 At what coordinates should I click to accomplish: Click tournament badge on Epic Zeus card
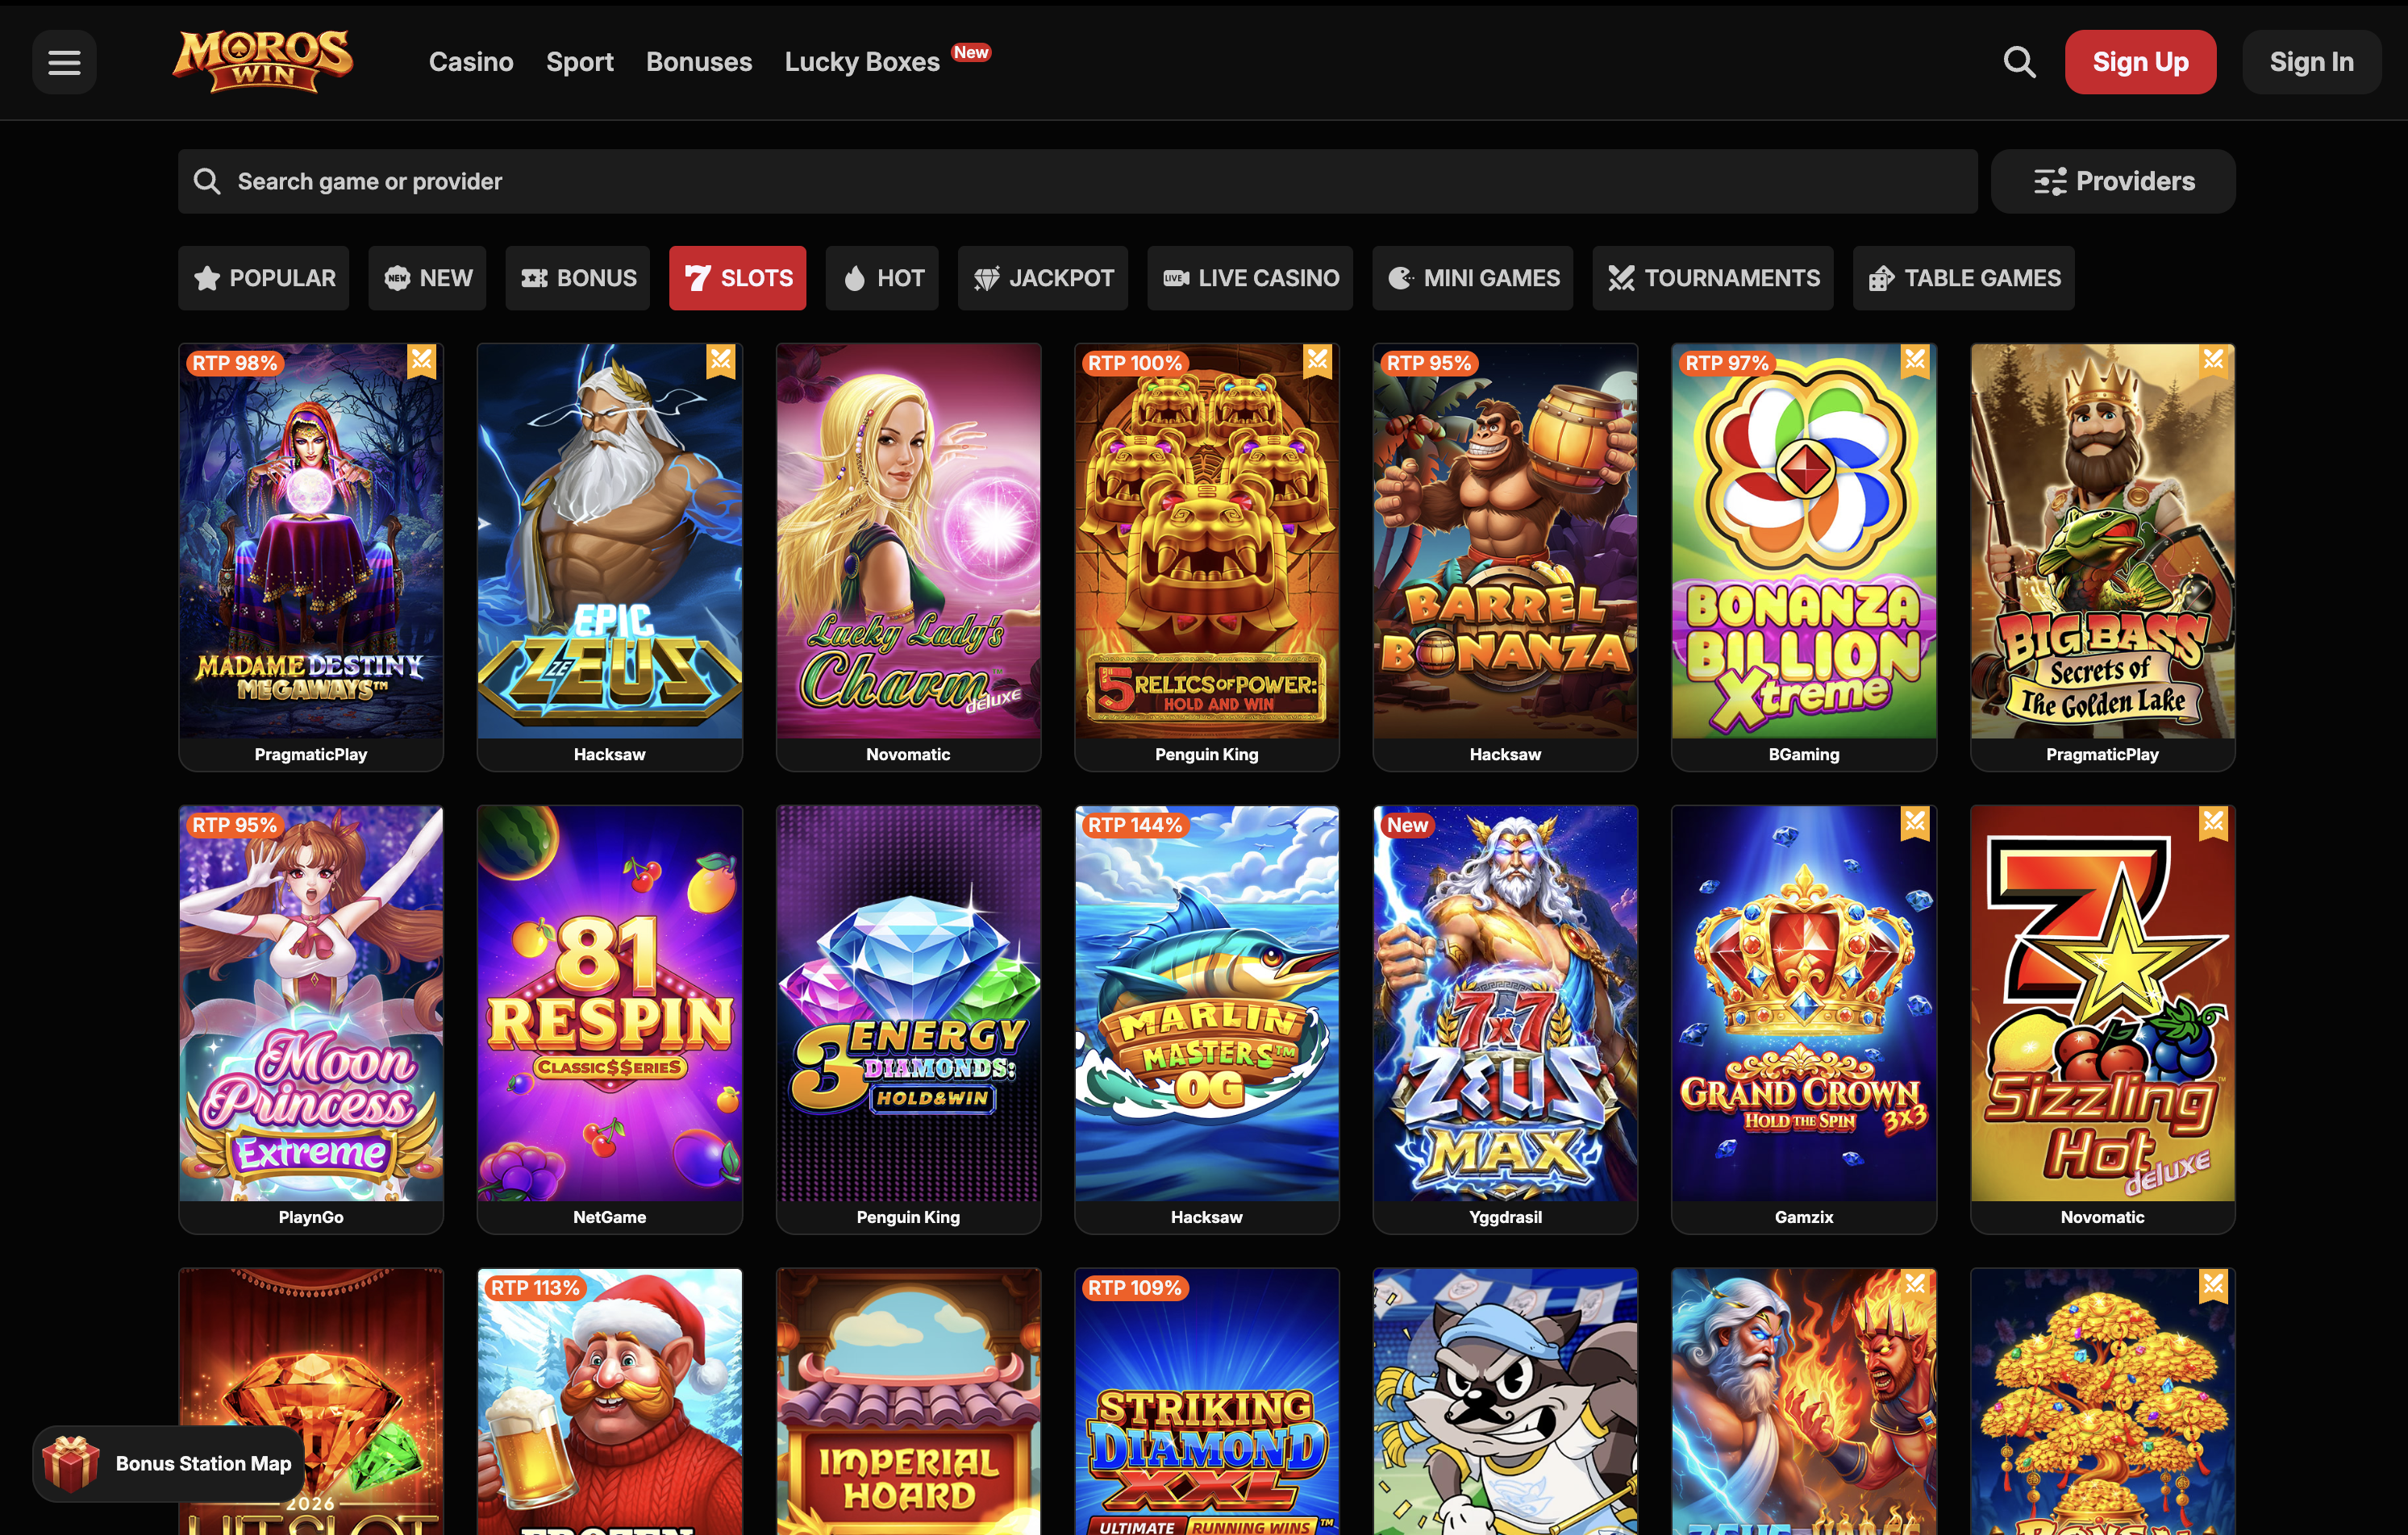721,361
